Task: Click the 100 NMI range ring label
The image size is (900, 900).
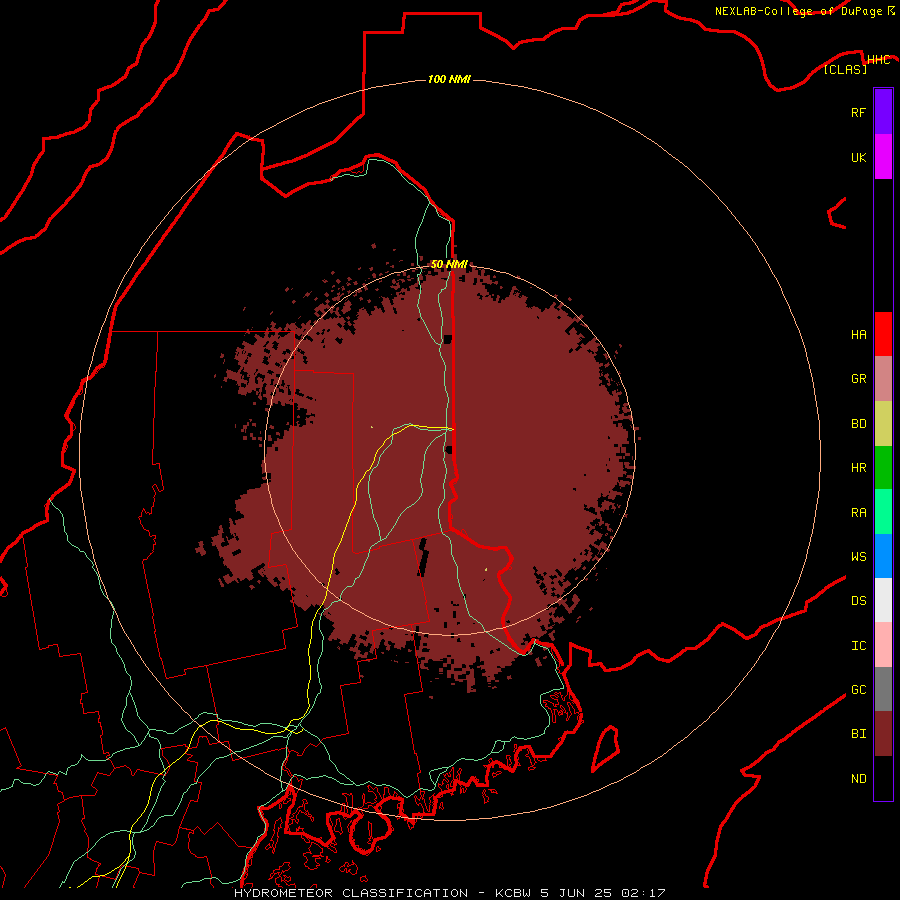Action: [449, 79]
